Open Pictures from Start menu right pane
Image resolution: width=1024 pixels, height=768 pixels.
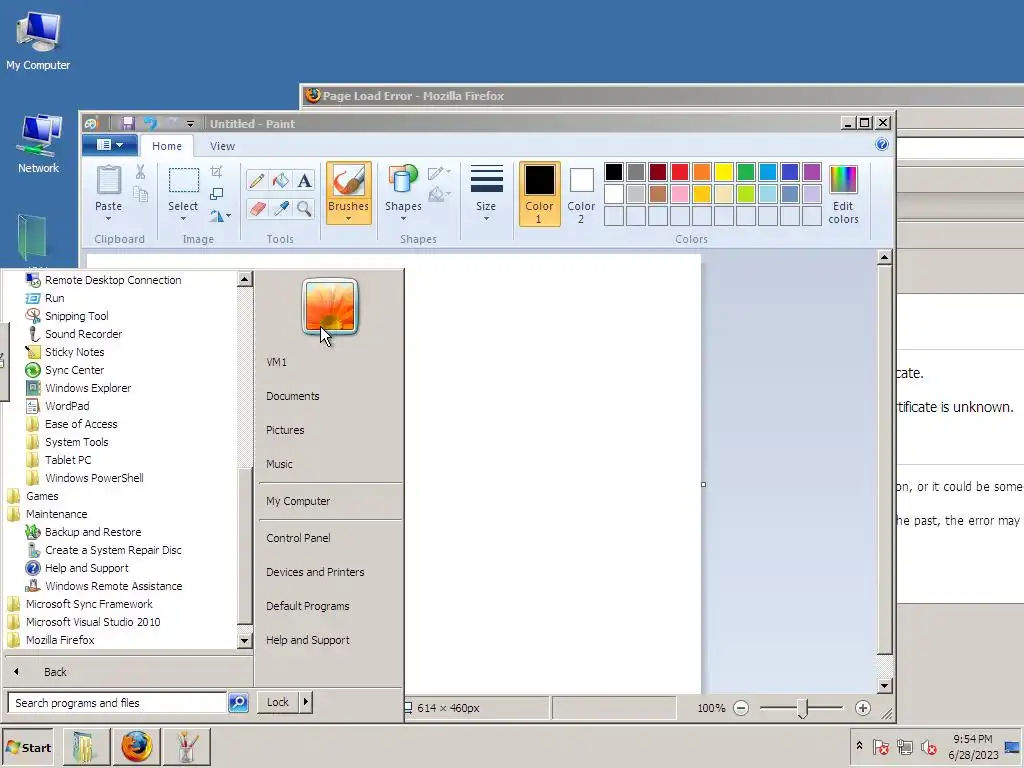pyautogui.click(x=285, y=430)
